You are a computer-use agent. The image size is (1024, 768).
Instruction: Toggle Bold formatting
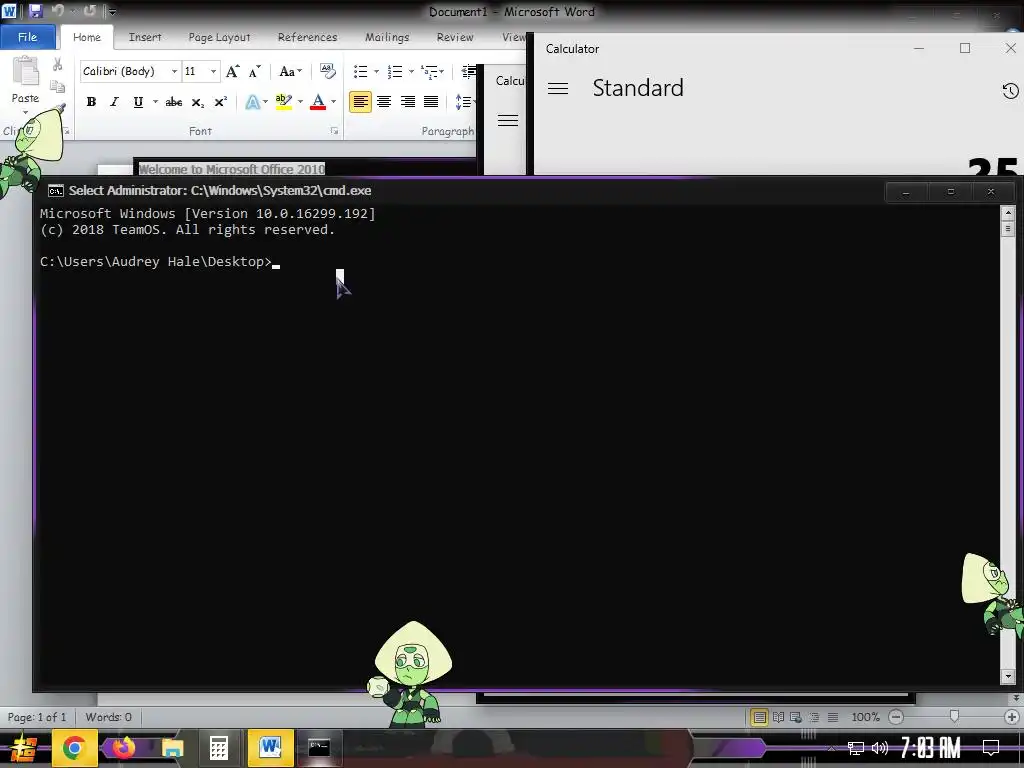pos(91,102)
